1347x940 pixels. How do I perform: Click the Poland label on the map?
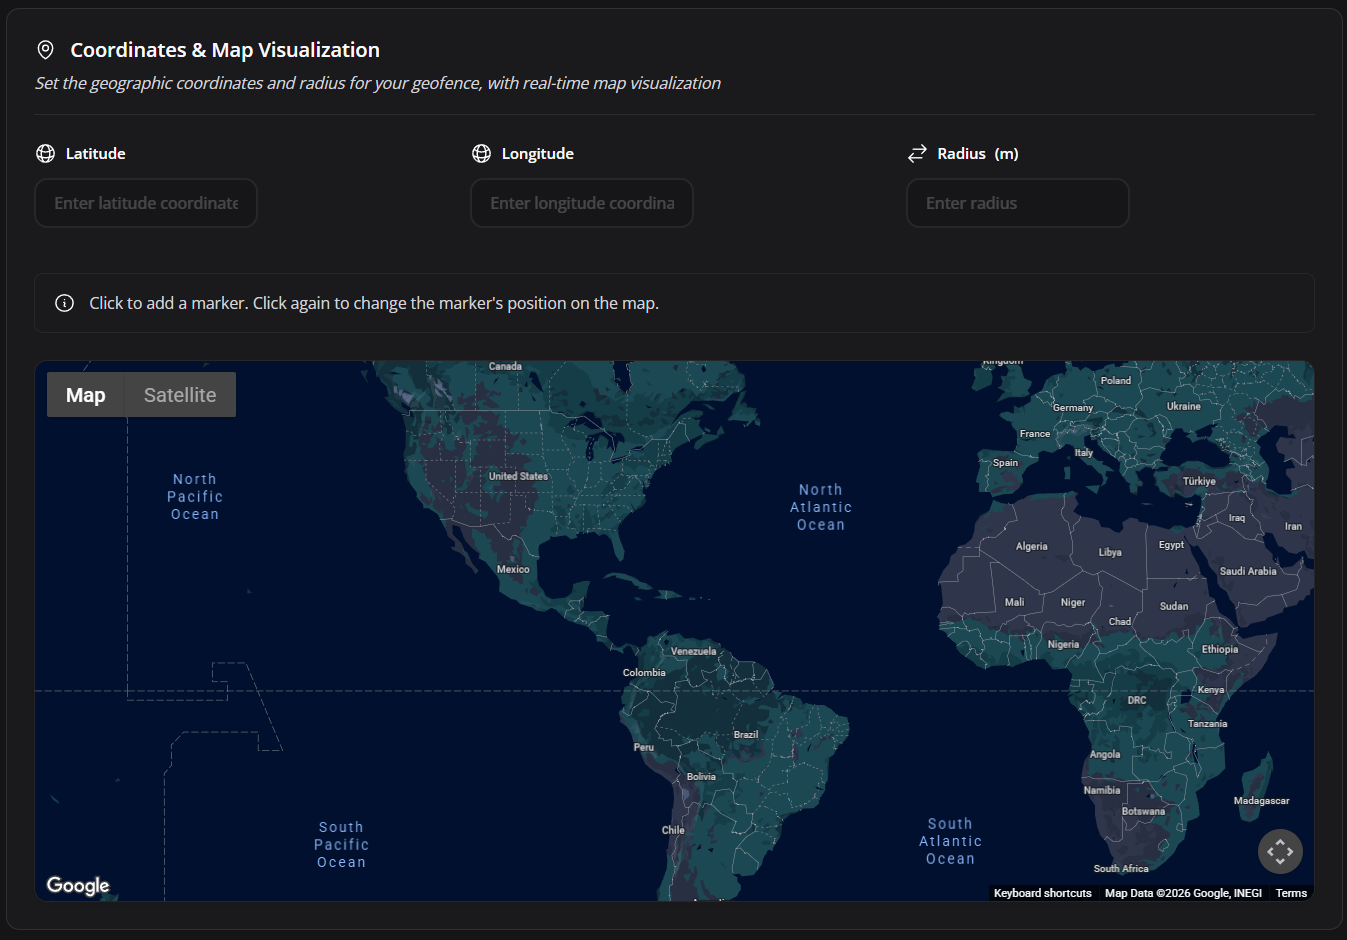point(1116,380)
